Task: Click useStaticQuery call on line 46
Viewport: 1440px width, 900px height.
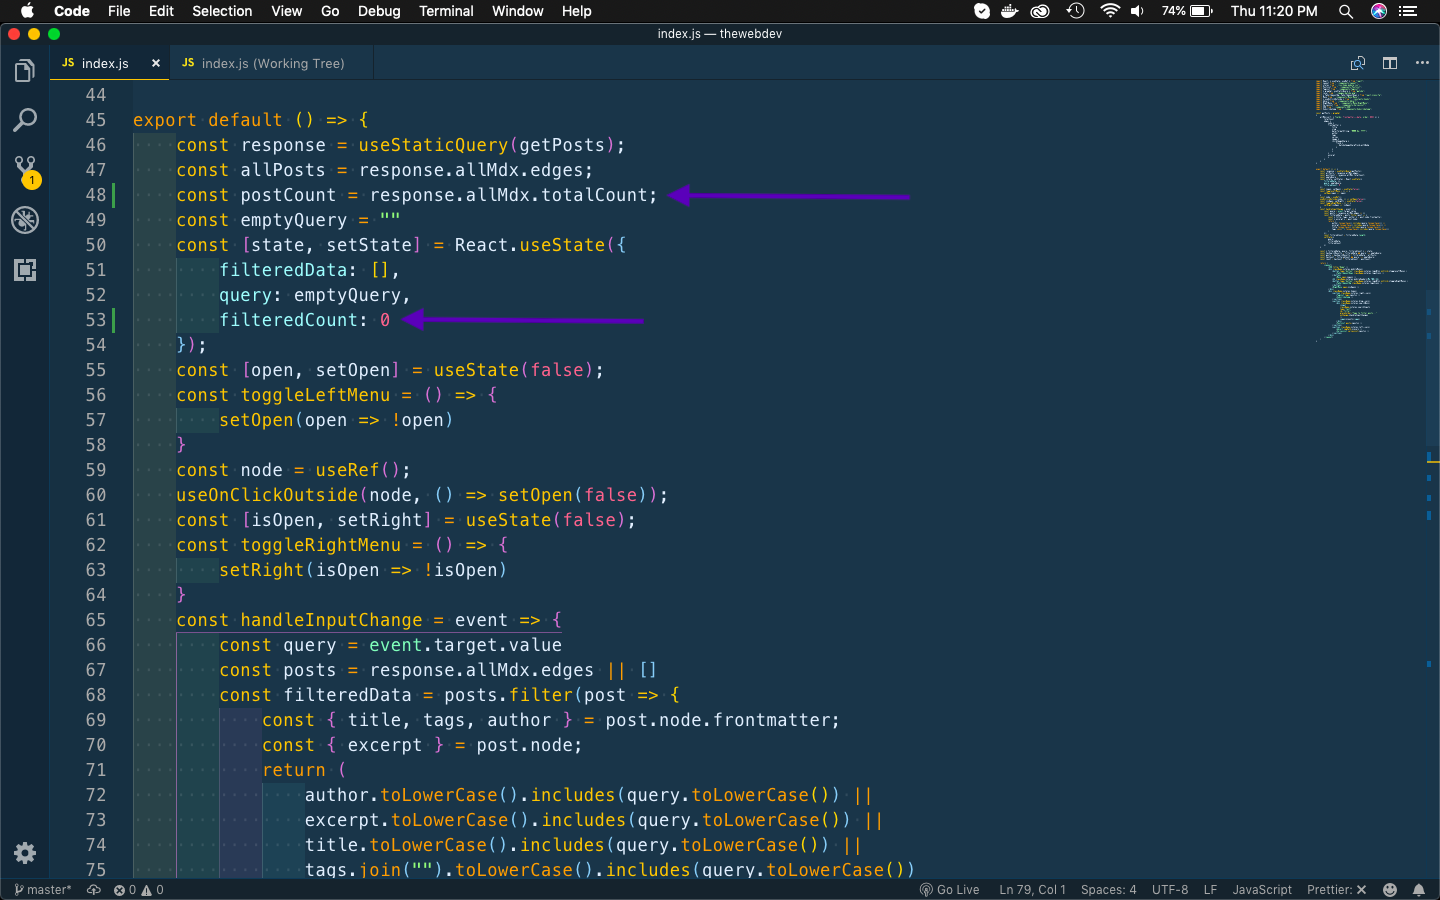Action: [x=433, y=145]
